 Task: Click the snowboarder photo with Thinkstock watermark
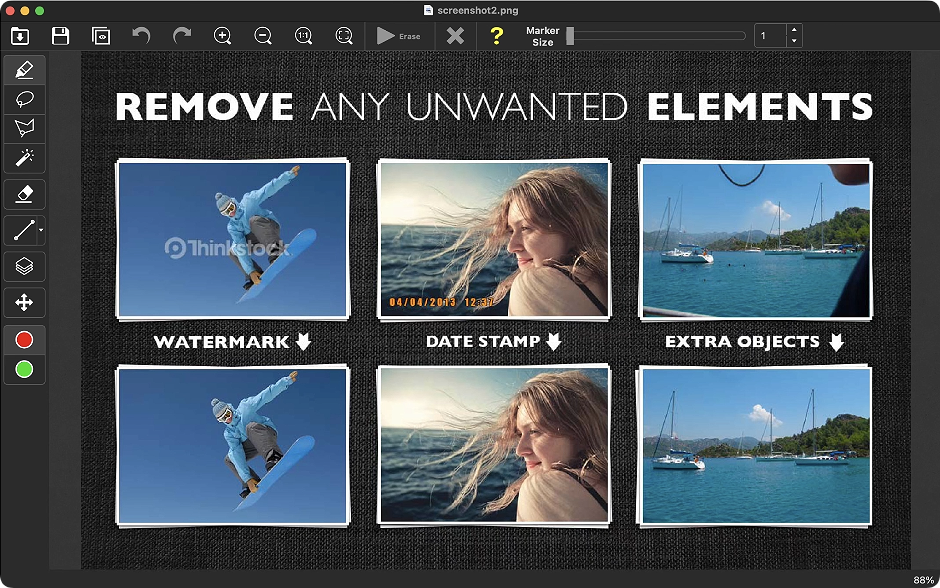(x=233, y=239)
